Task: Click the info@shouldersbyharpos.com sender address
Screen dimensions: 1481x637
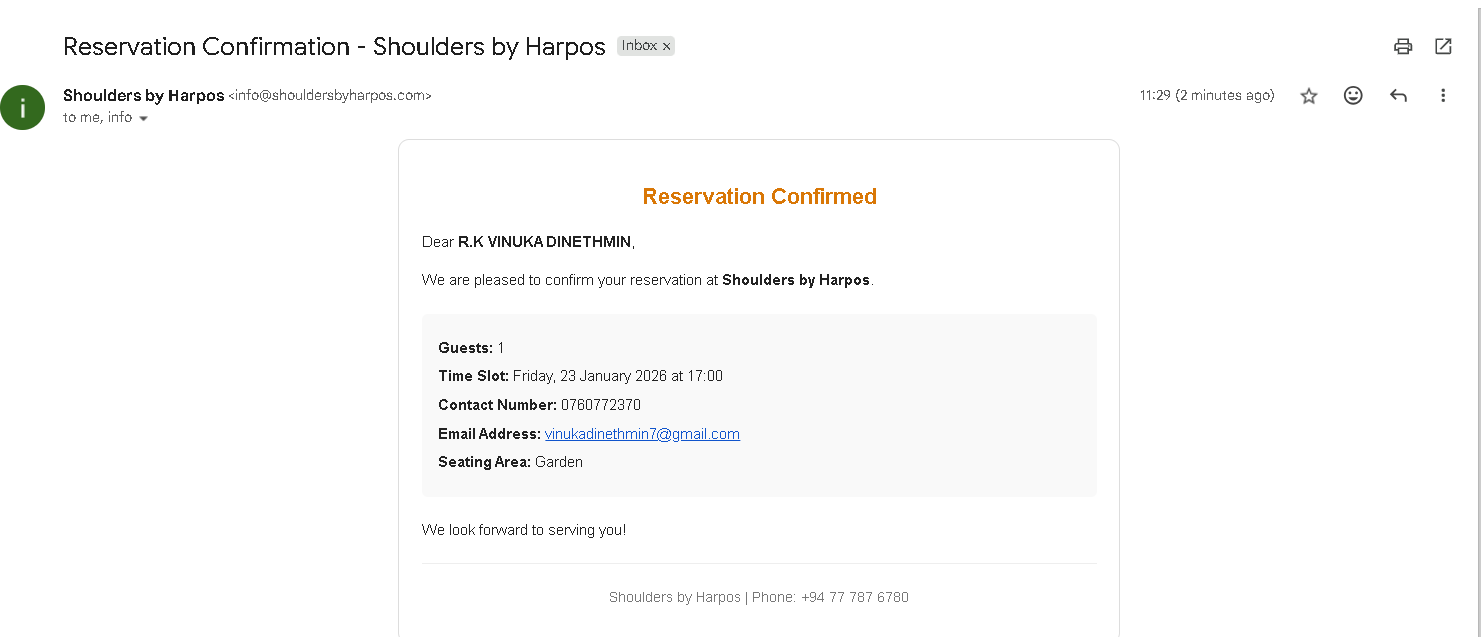Action: [330, 96]
